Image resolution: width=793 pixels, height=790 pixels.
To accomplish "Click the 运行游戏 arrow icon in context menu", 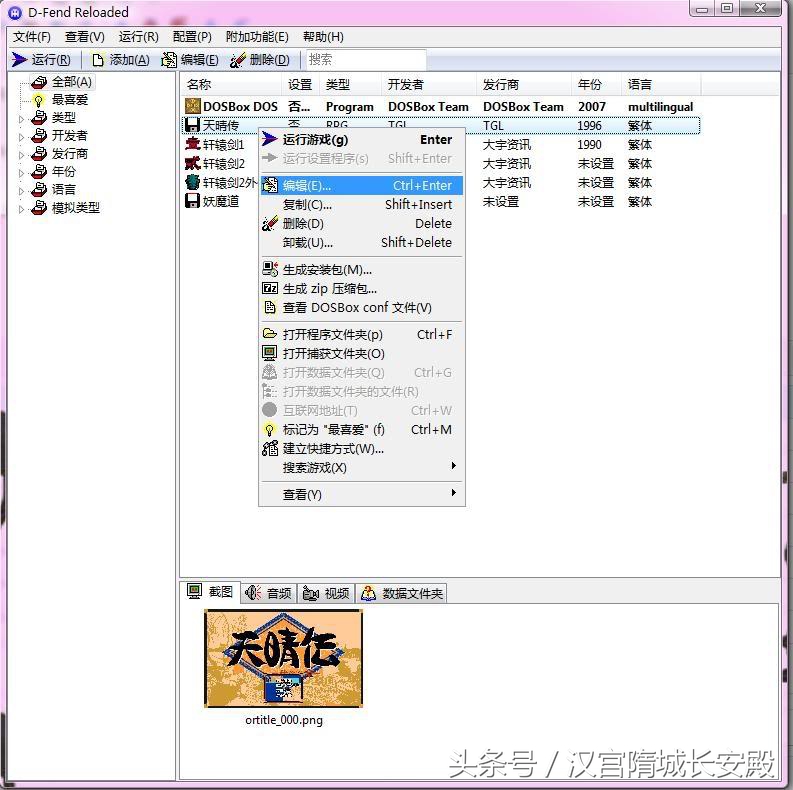I will [x=270, y=139].
